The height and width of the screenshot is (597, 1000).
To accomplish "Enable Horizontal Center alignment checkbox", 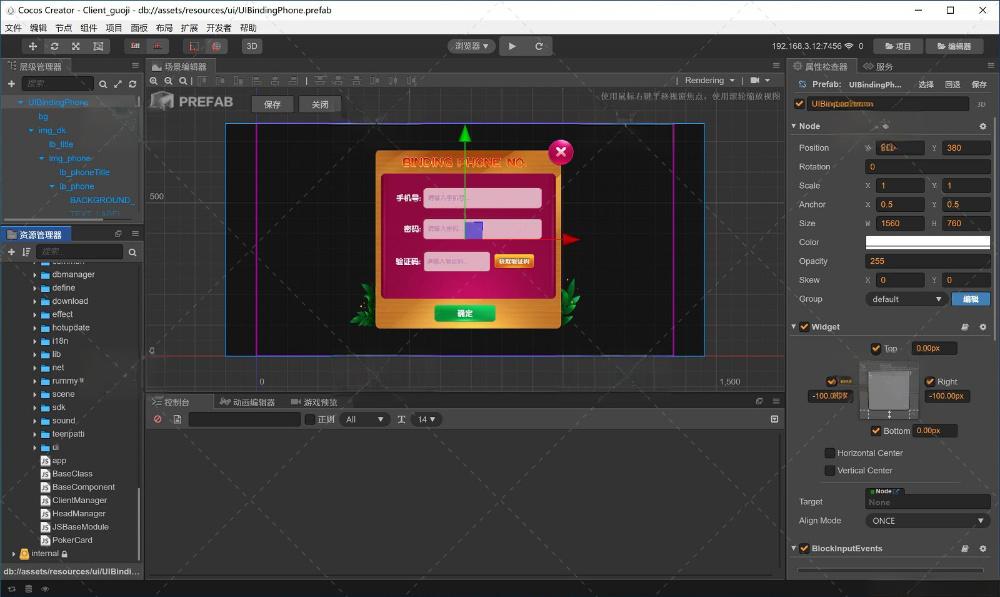I will tap(830, 453).
